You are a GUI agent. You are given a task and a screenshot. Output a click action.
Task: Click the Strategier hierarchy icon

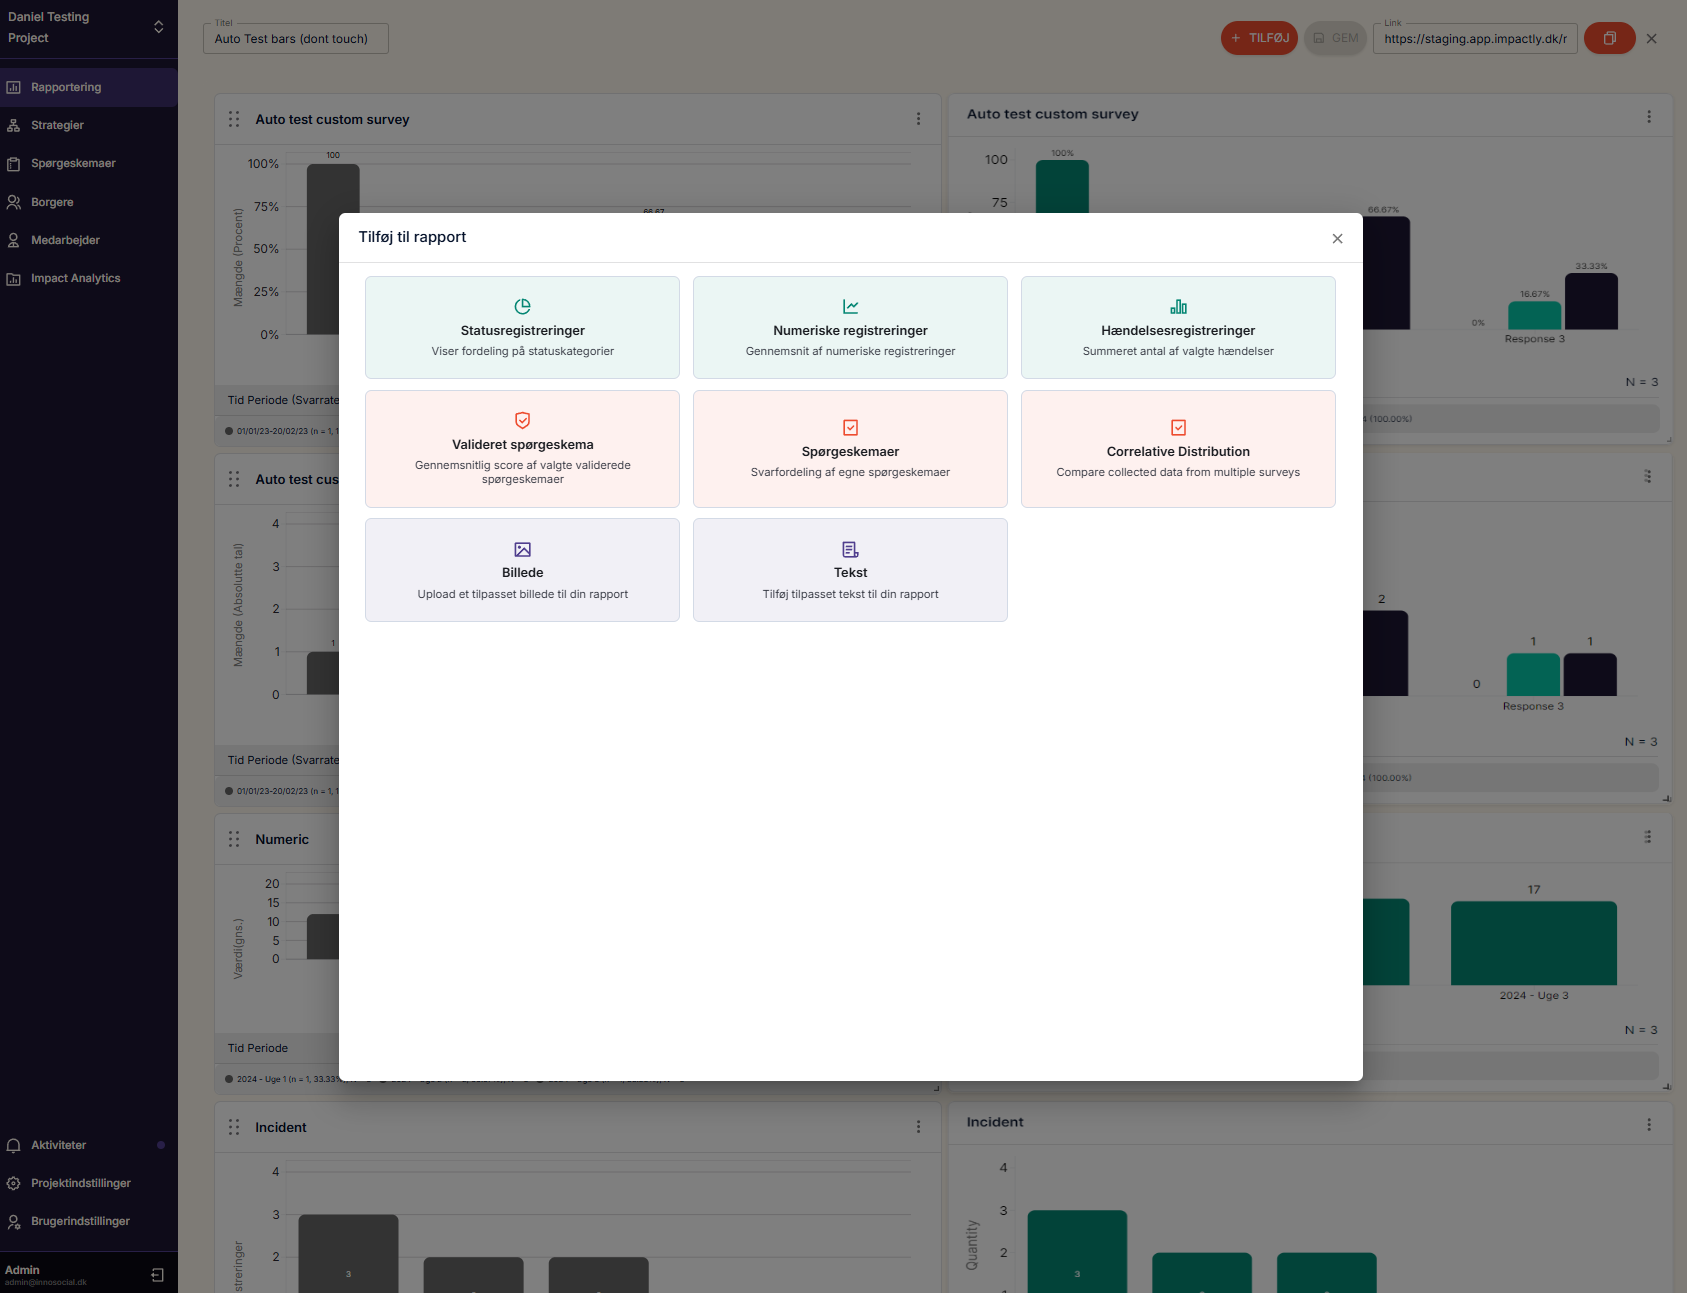pyautogui.click(x=14, y=125)
